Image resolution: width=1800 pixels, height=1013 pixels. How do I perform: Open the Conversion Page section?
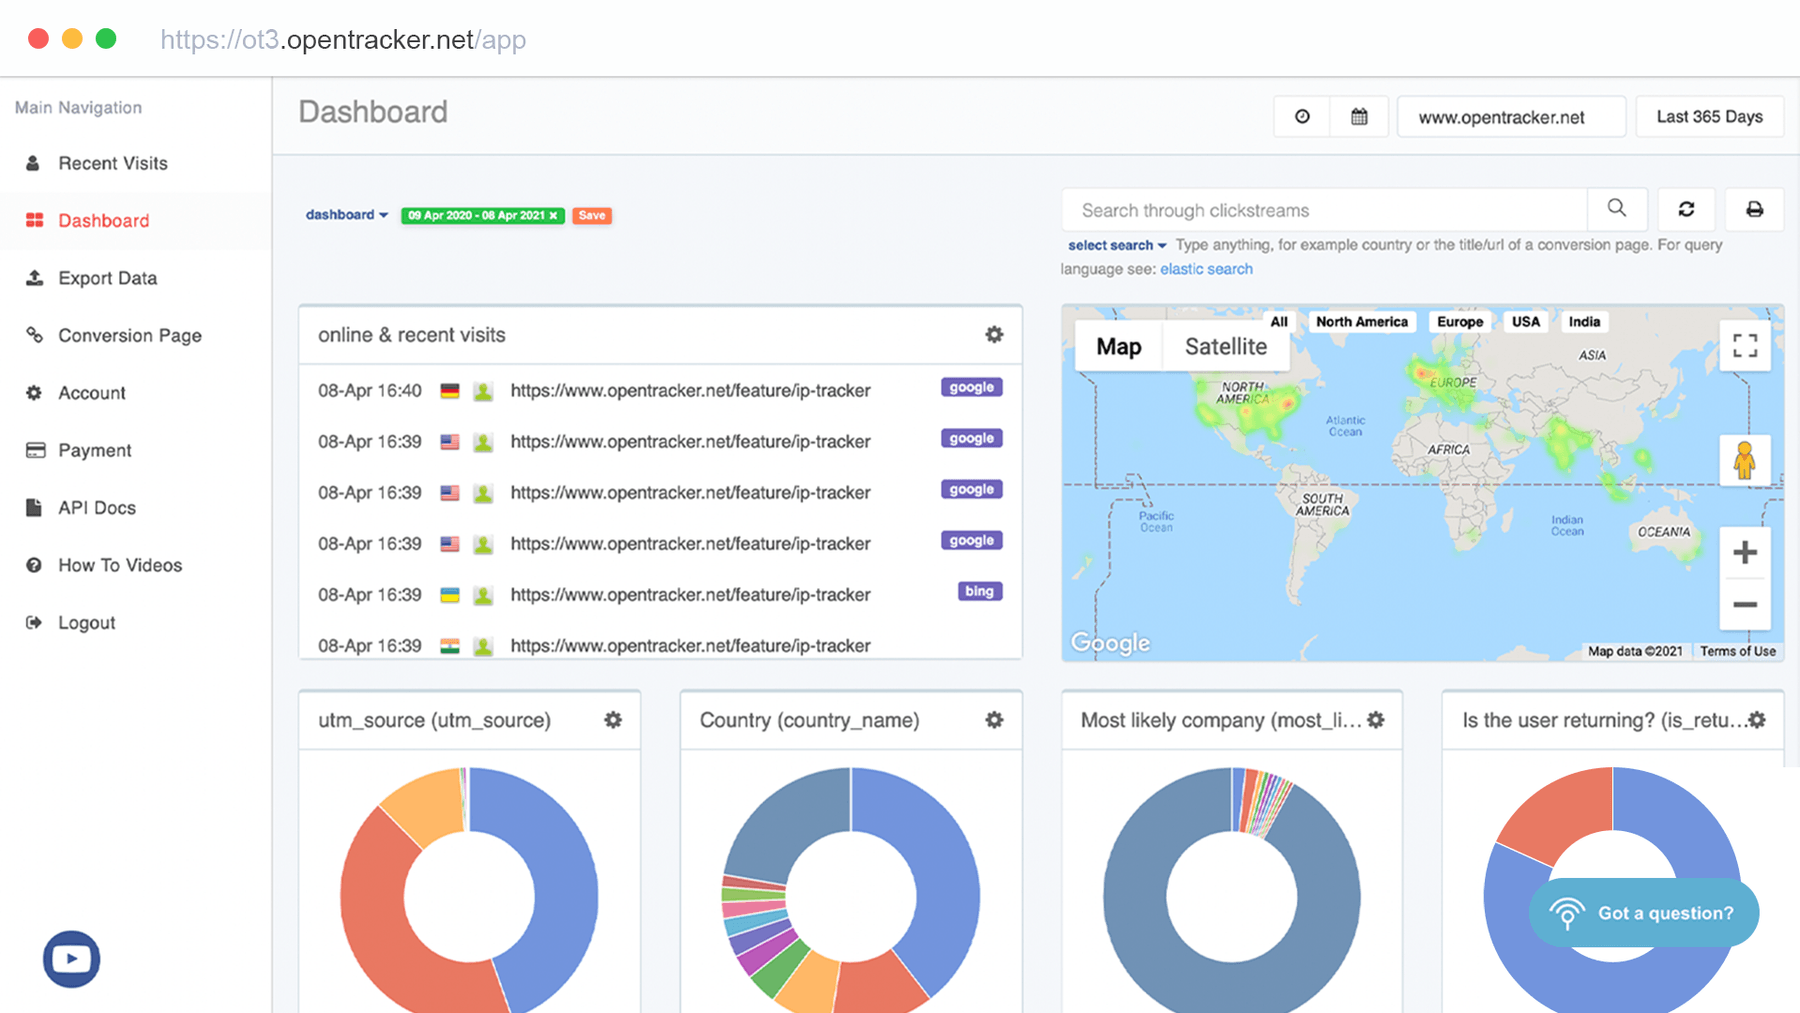coord(129,335)
